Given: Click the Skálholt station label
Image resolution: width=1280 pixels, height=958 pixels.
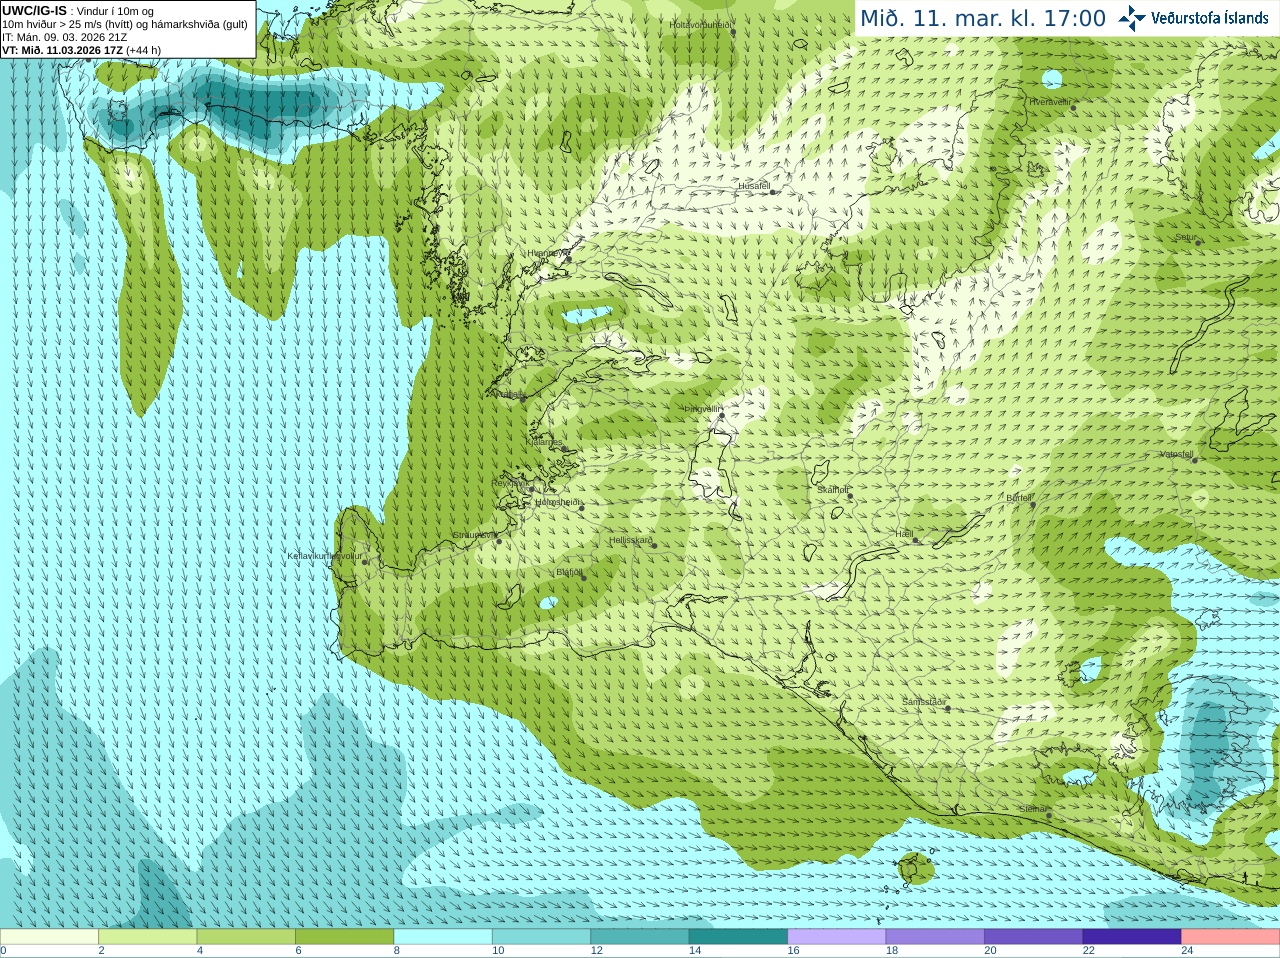Looking at the screenshot, I should pos(833,490).
